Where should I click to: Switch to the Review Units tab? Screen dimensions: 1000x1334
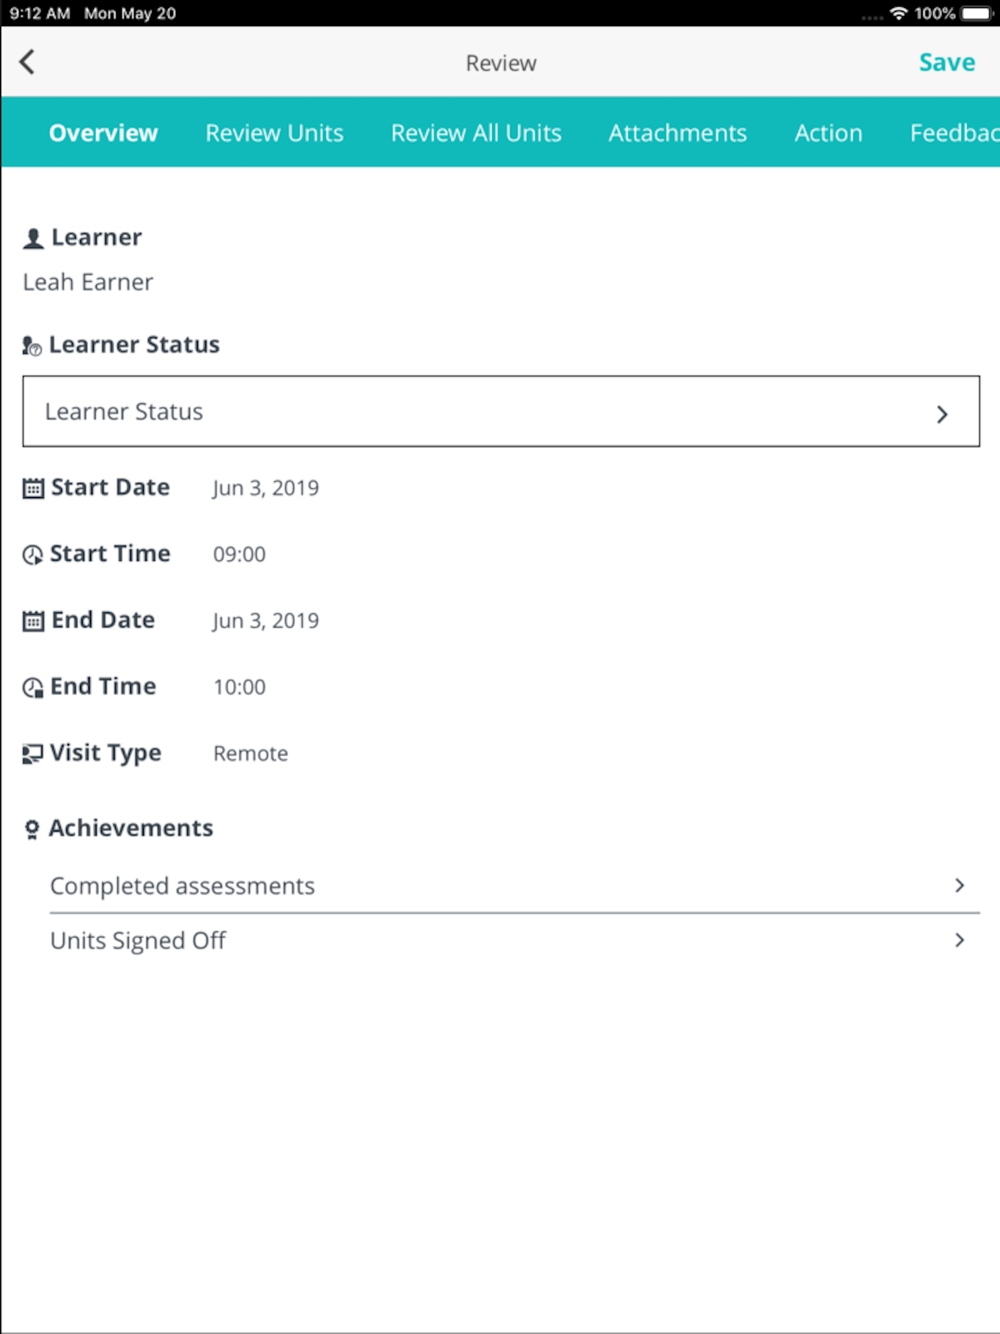[x=274, y=133]
